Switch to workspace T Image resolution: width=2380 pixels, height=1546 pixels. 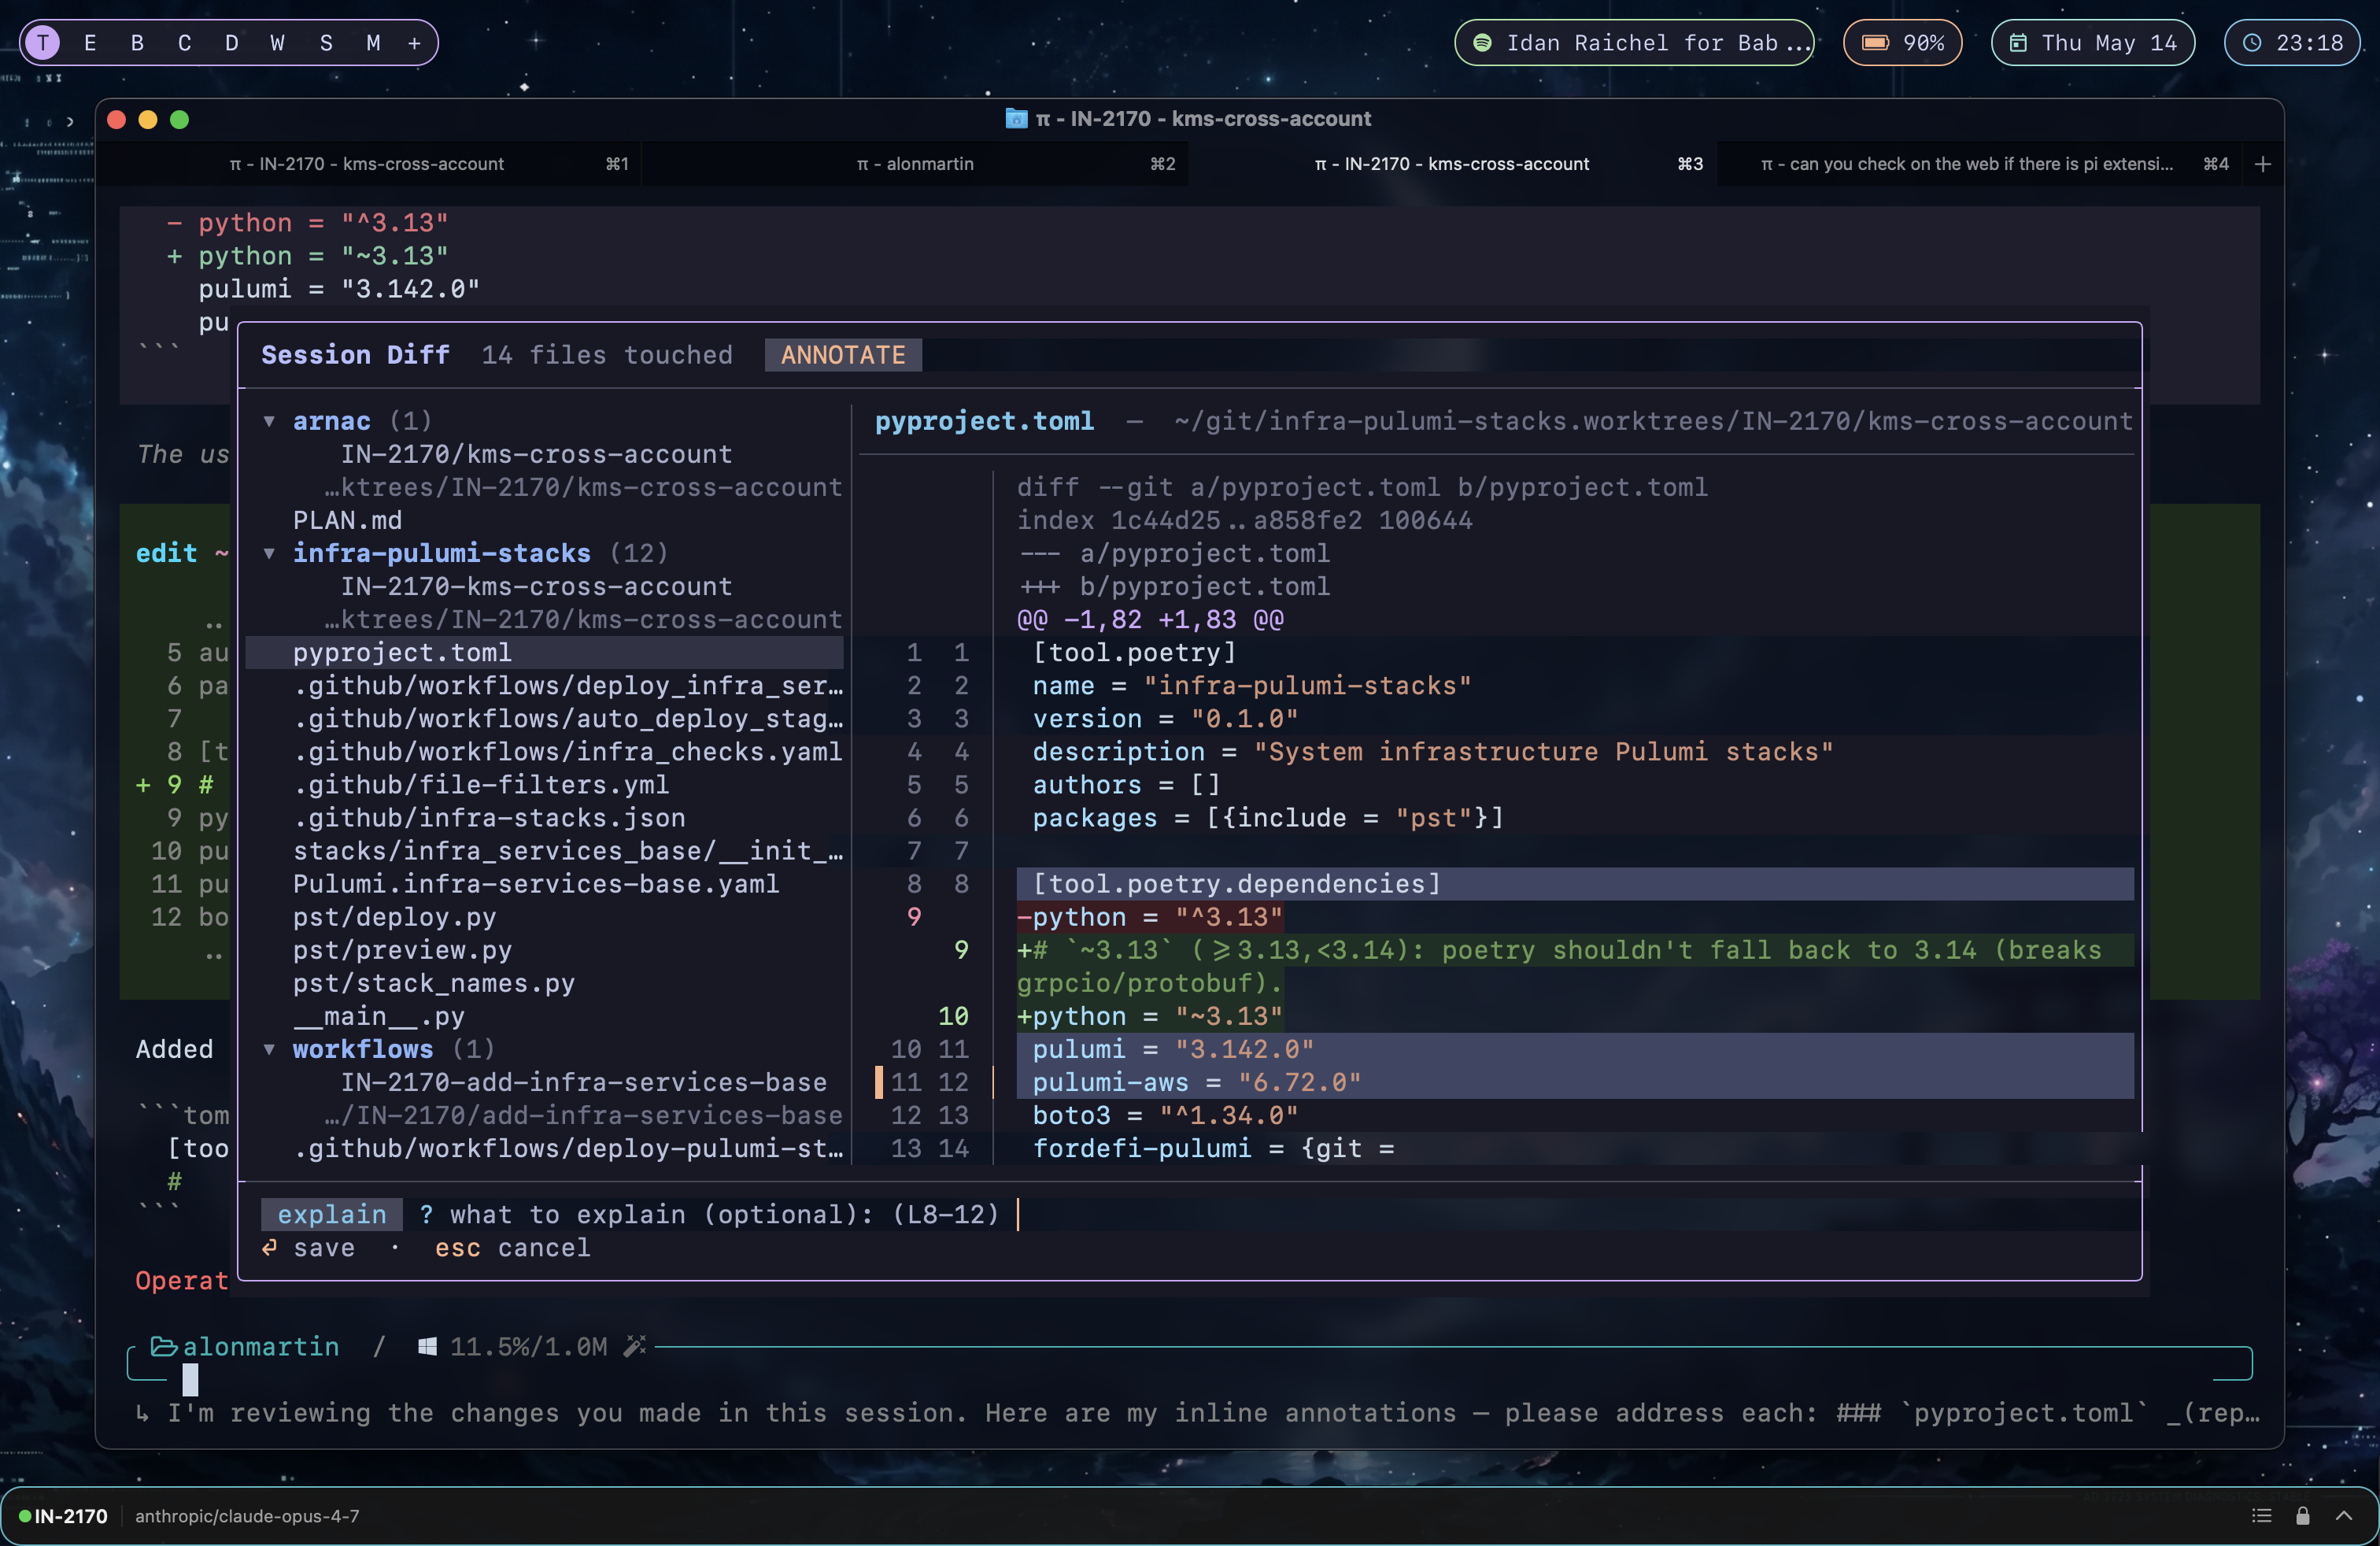pyautogui.click(x=43, y=43)
